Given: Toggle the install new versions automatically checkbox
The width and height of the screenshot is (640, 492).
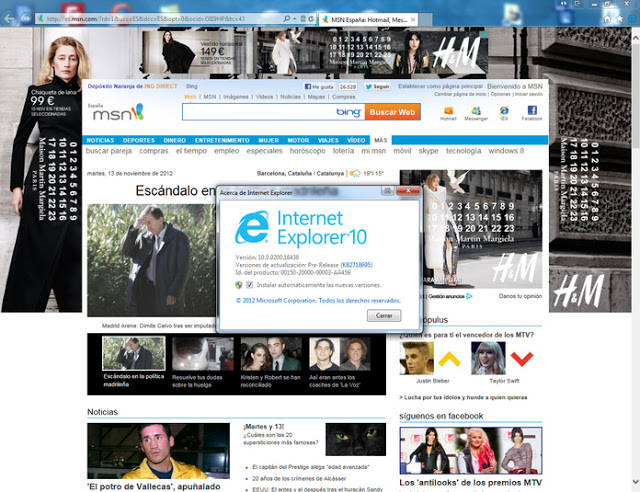Looking at the screenshot, I should pos(250,285).
